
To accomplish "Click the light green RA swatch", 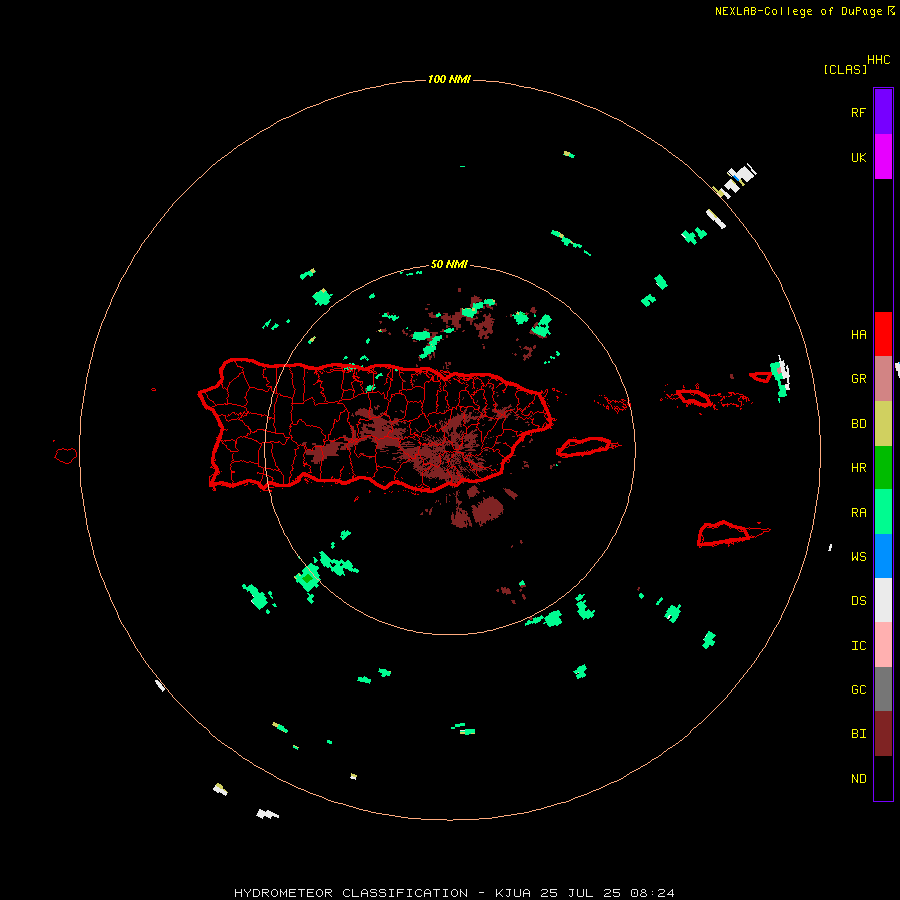I will coord(883,512).
